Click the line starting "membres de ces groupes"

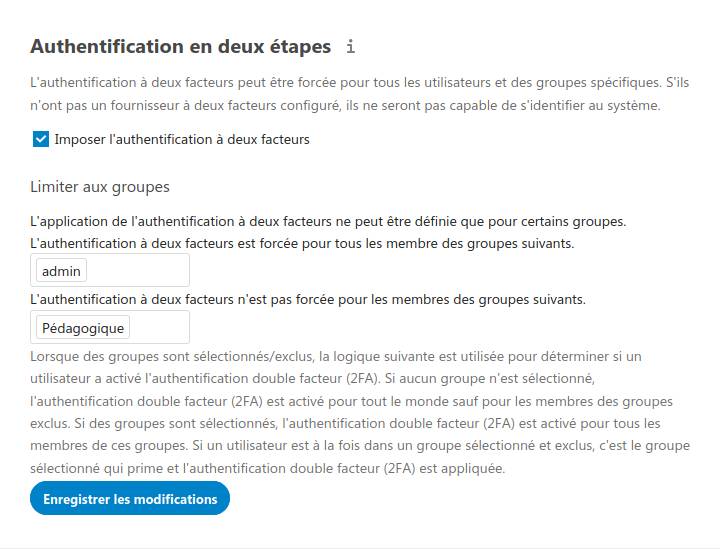(360, 446)
